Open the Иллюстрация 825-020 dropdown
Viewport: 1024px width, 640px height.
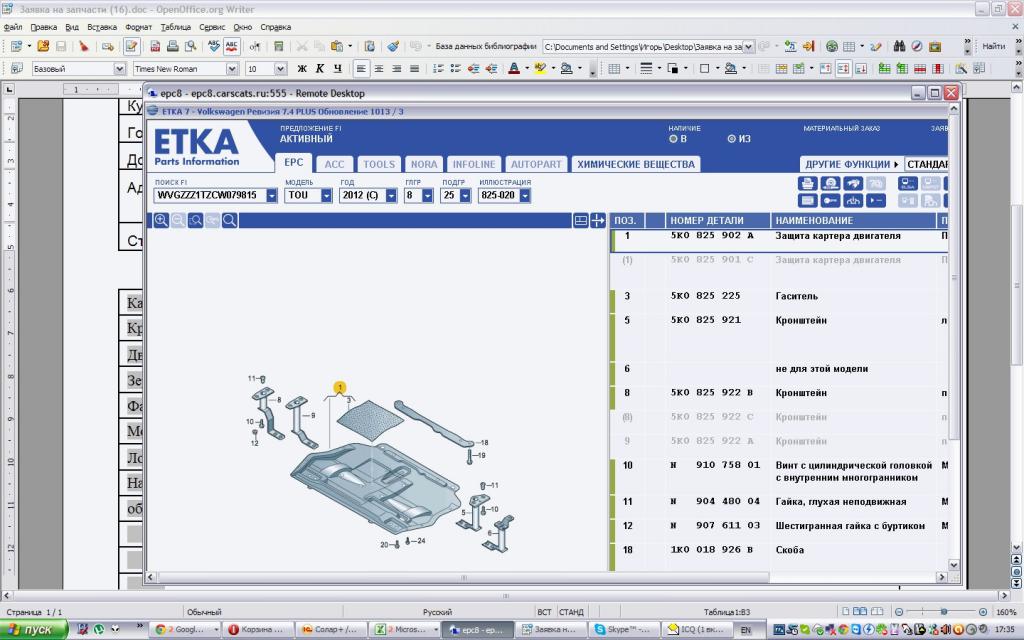pyautogui.click(x=525, y=195)
